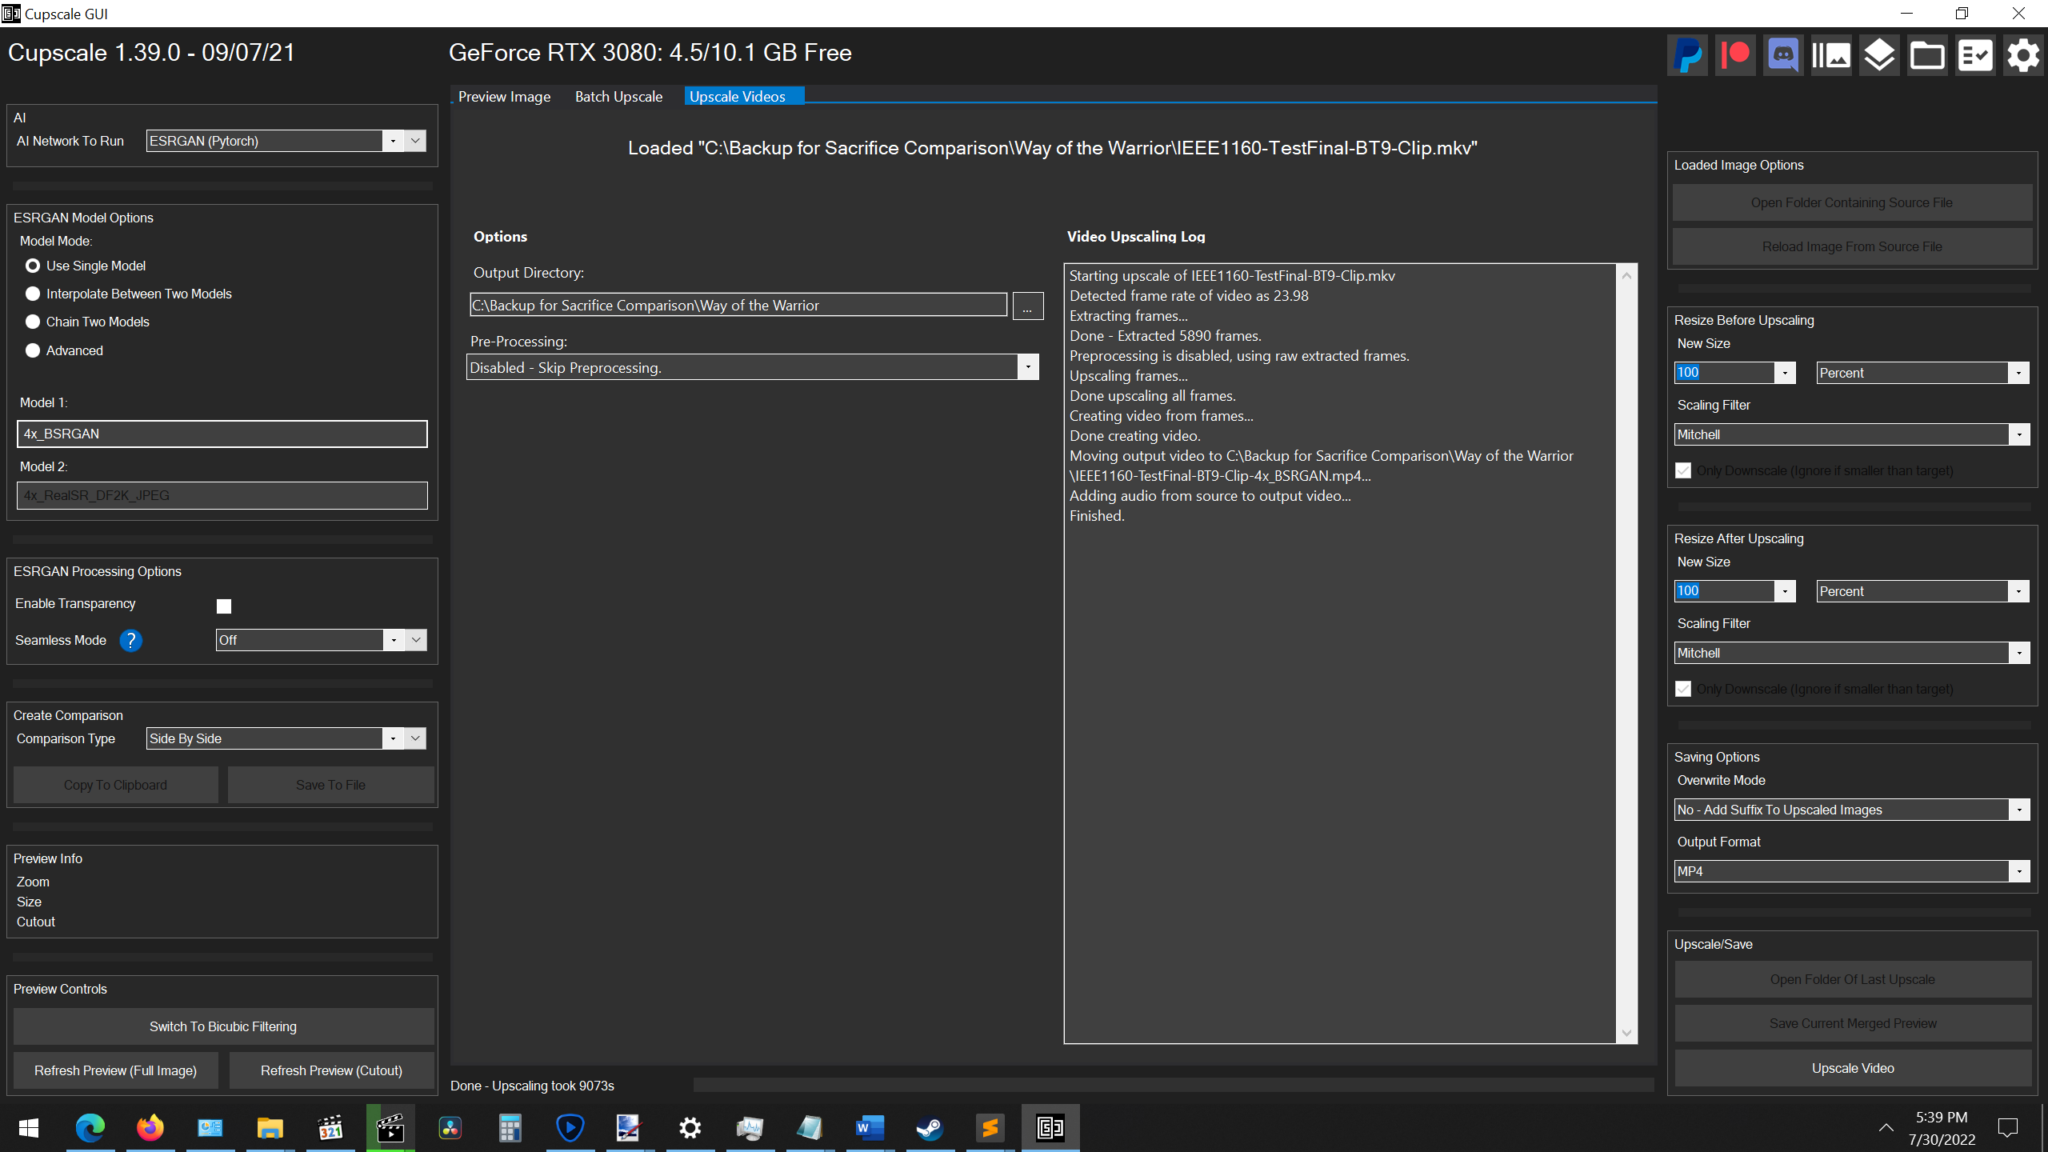
Task: Launch Microsoft Edge from taskbar
Action: tap(90, 1128)
